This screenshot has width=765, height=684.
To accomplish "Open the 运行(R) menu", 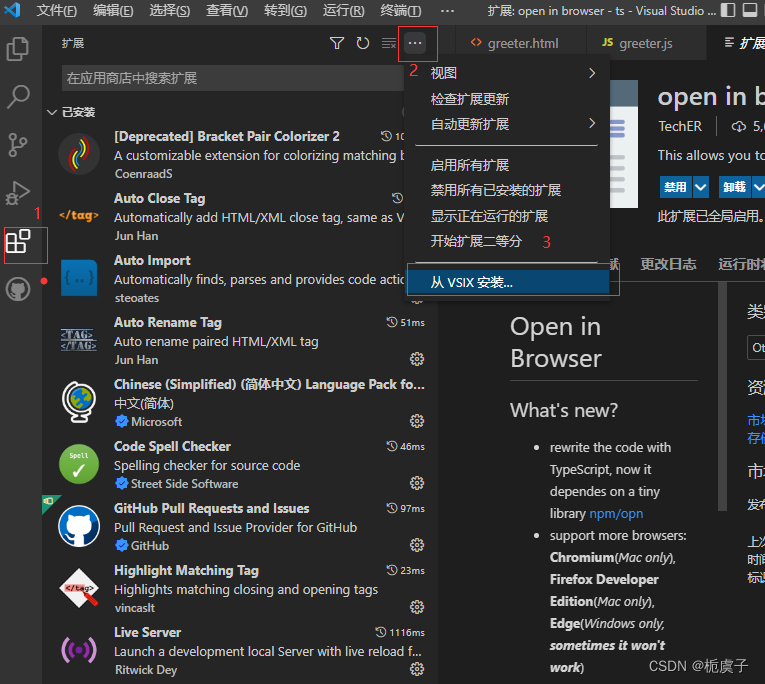I will [343, 11].
